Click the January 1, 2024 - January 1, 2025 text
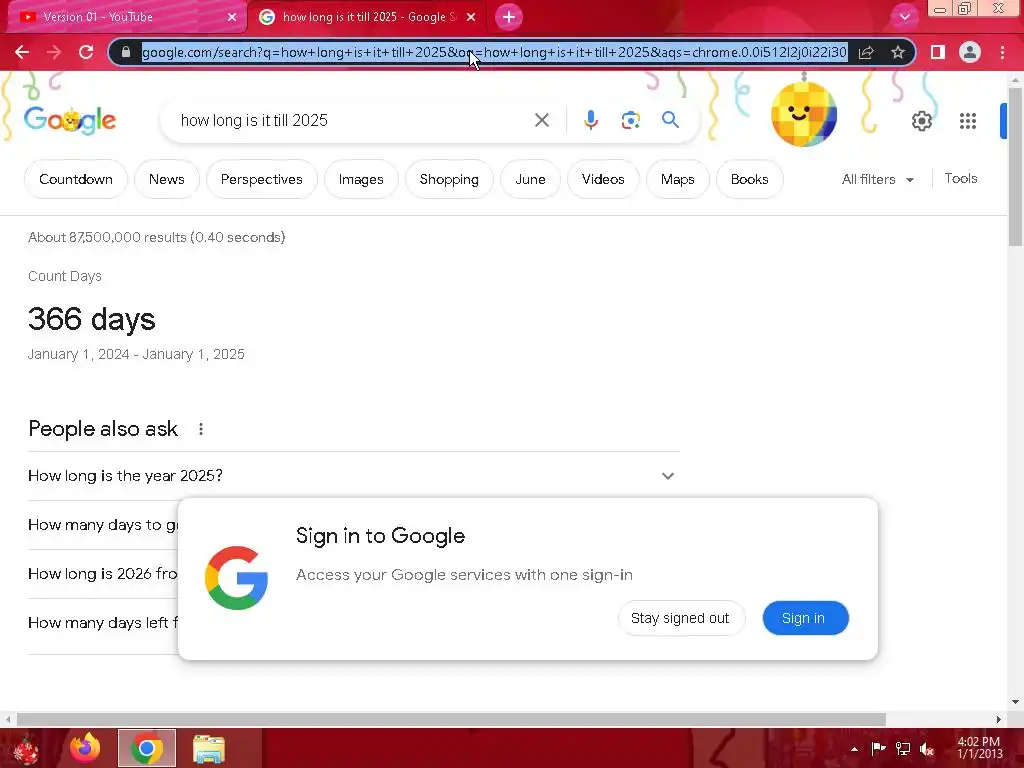The width and height of the screenshot is (1024, 768). coord(136,354)
